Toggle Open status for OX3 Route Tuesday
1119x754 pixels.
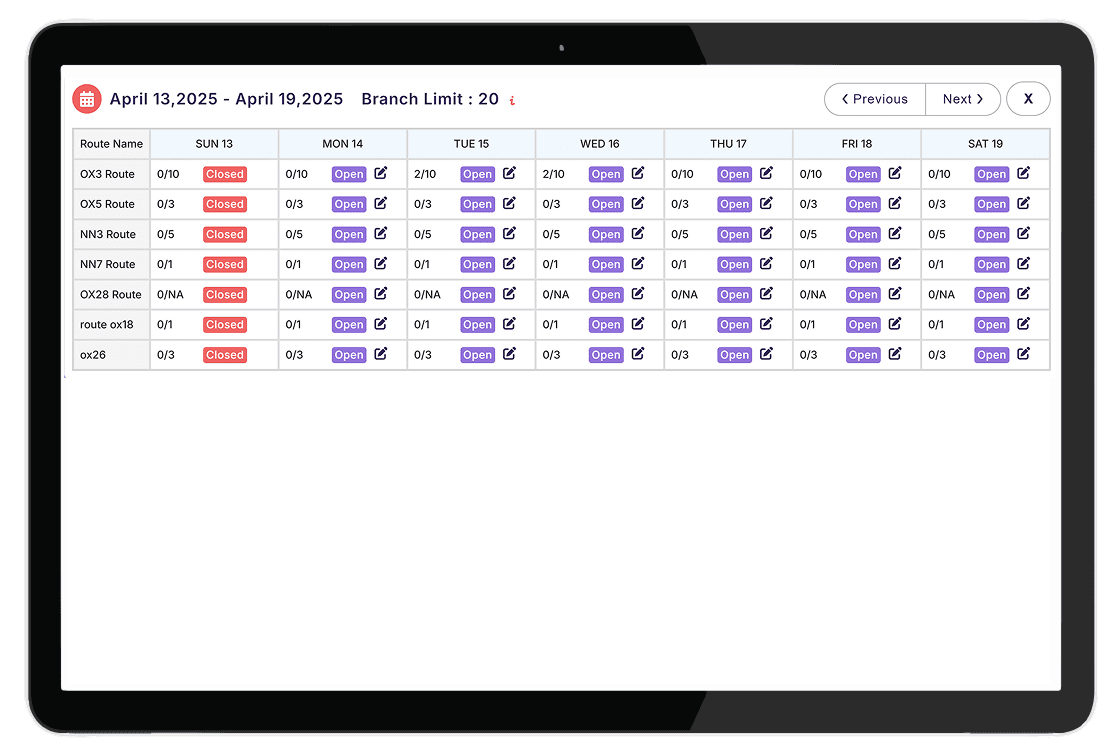pyautogui.click(x=477, y=174)
